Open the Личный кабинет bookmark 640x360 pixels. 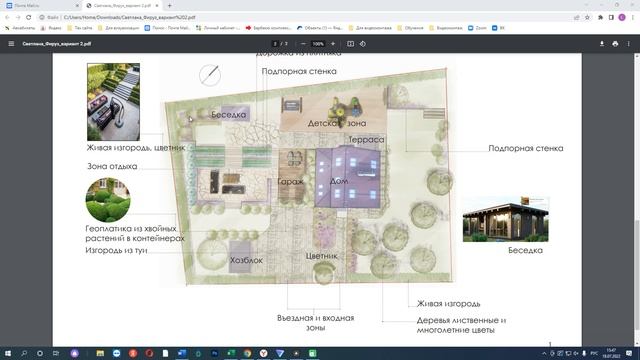217,28
